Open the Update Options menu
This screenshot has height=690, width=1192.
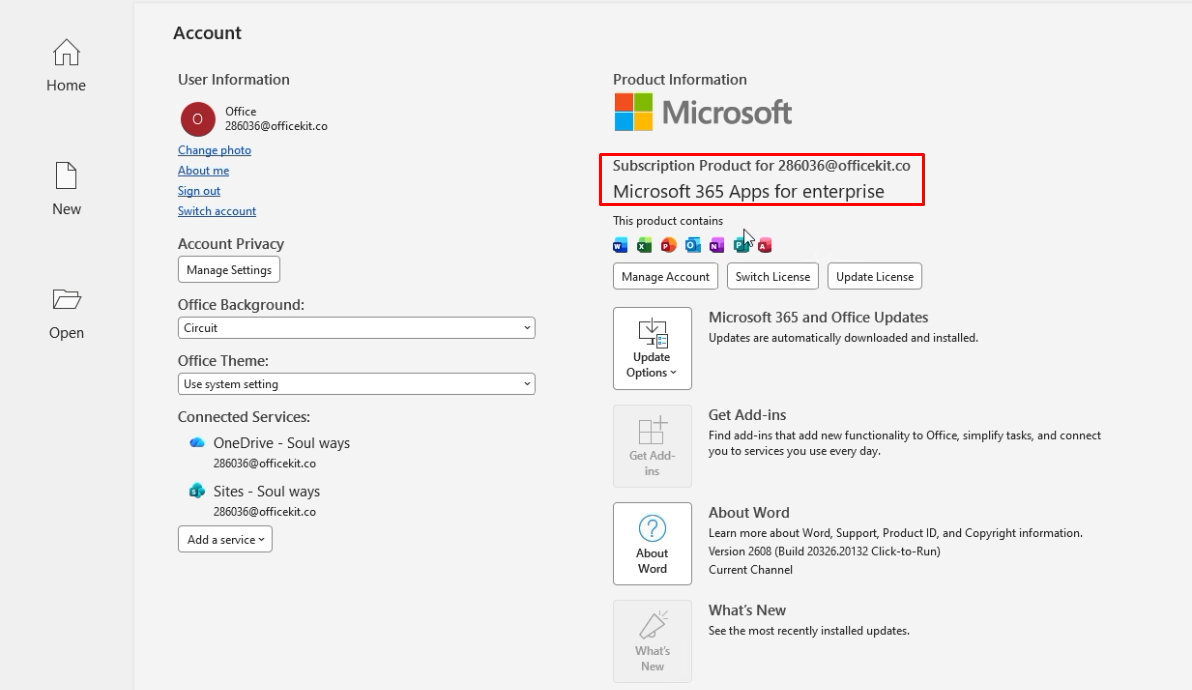pyautogui.click(x=652, y=348)
